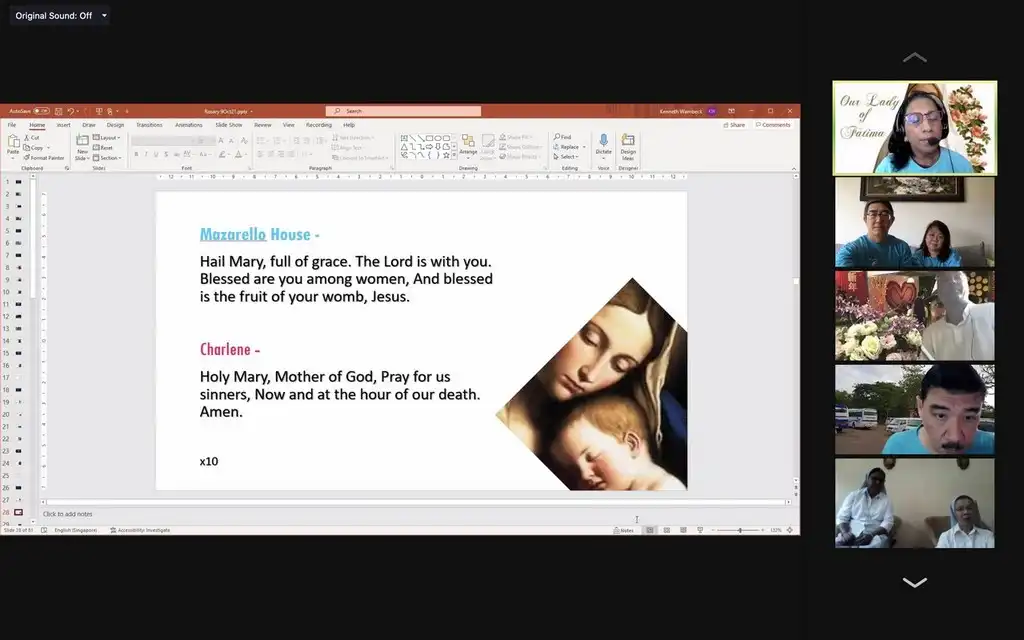Image resolution: width=1024 pixels, height=640 pixels.
Task: Select slide 28 thumbnail in panel
Action: click(18, 513)
